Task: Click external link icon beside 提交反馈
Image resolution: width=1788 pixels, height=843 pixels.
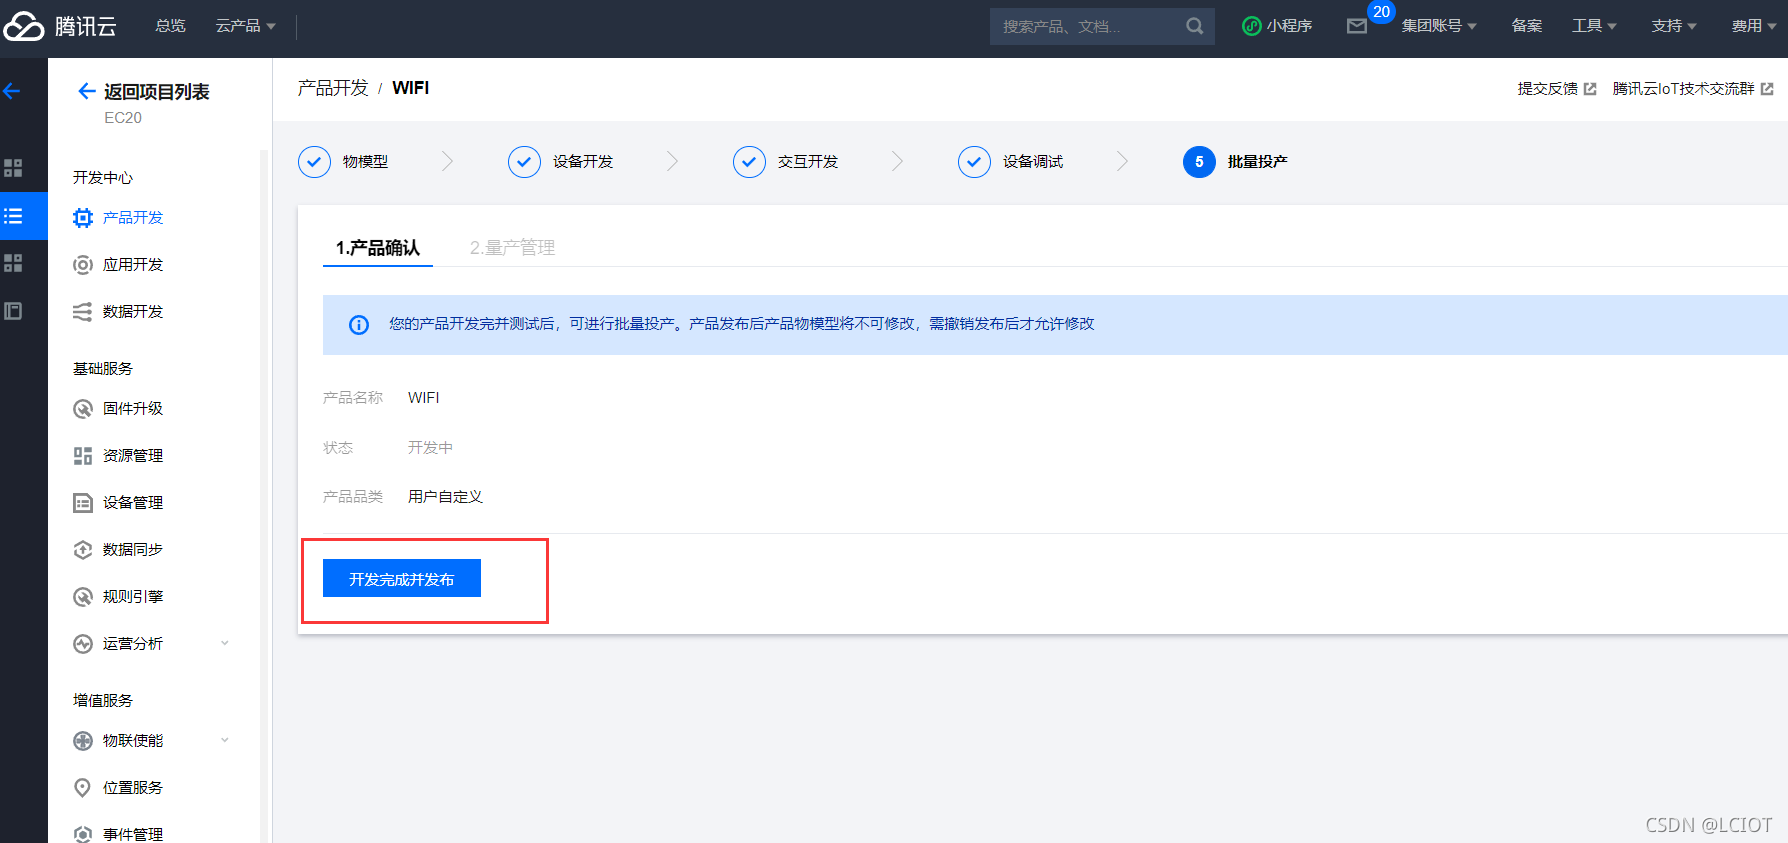Action: [x=1590, y=89]
